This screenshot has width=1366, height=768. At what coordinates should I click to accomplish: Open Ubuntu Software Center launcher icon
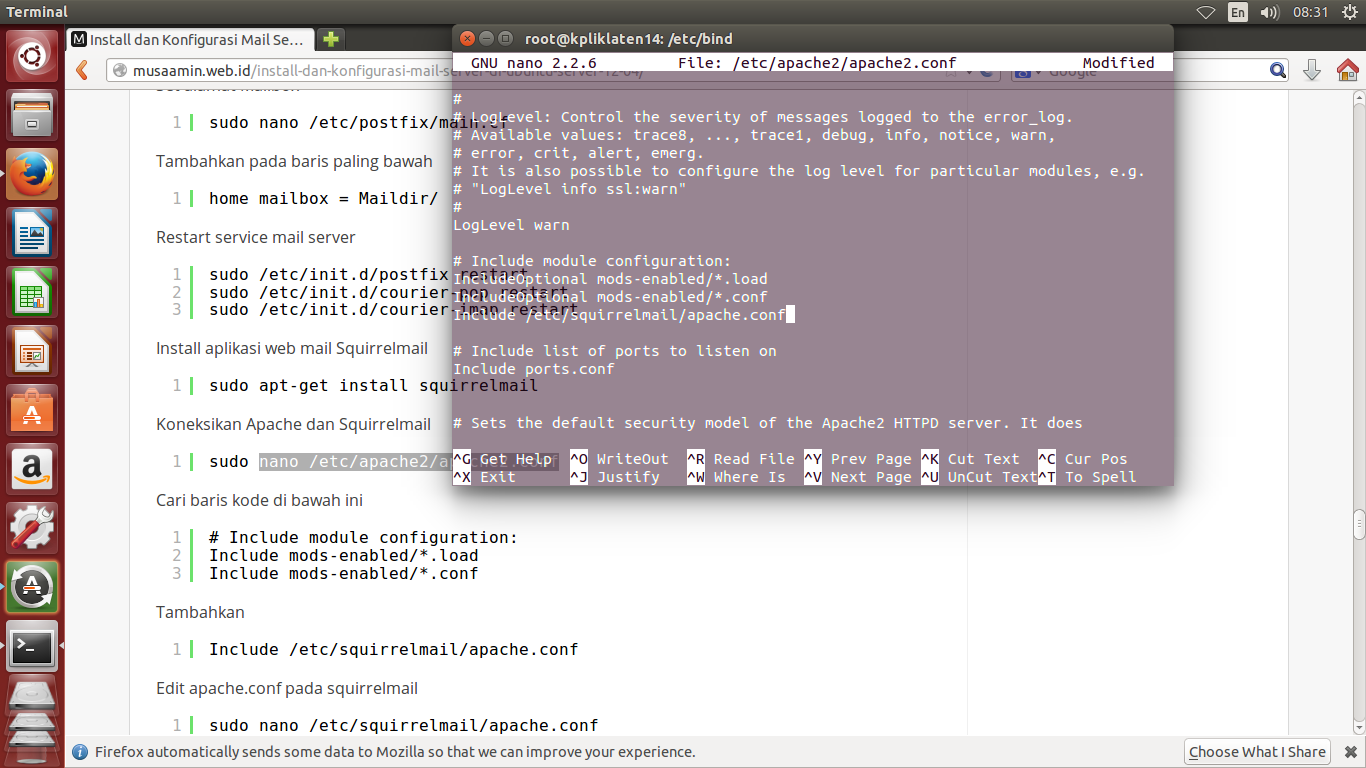click(33, 411)
